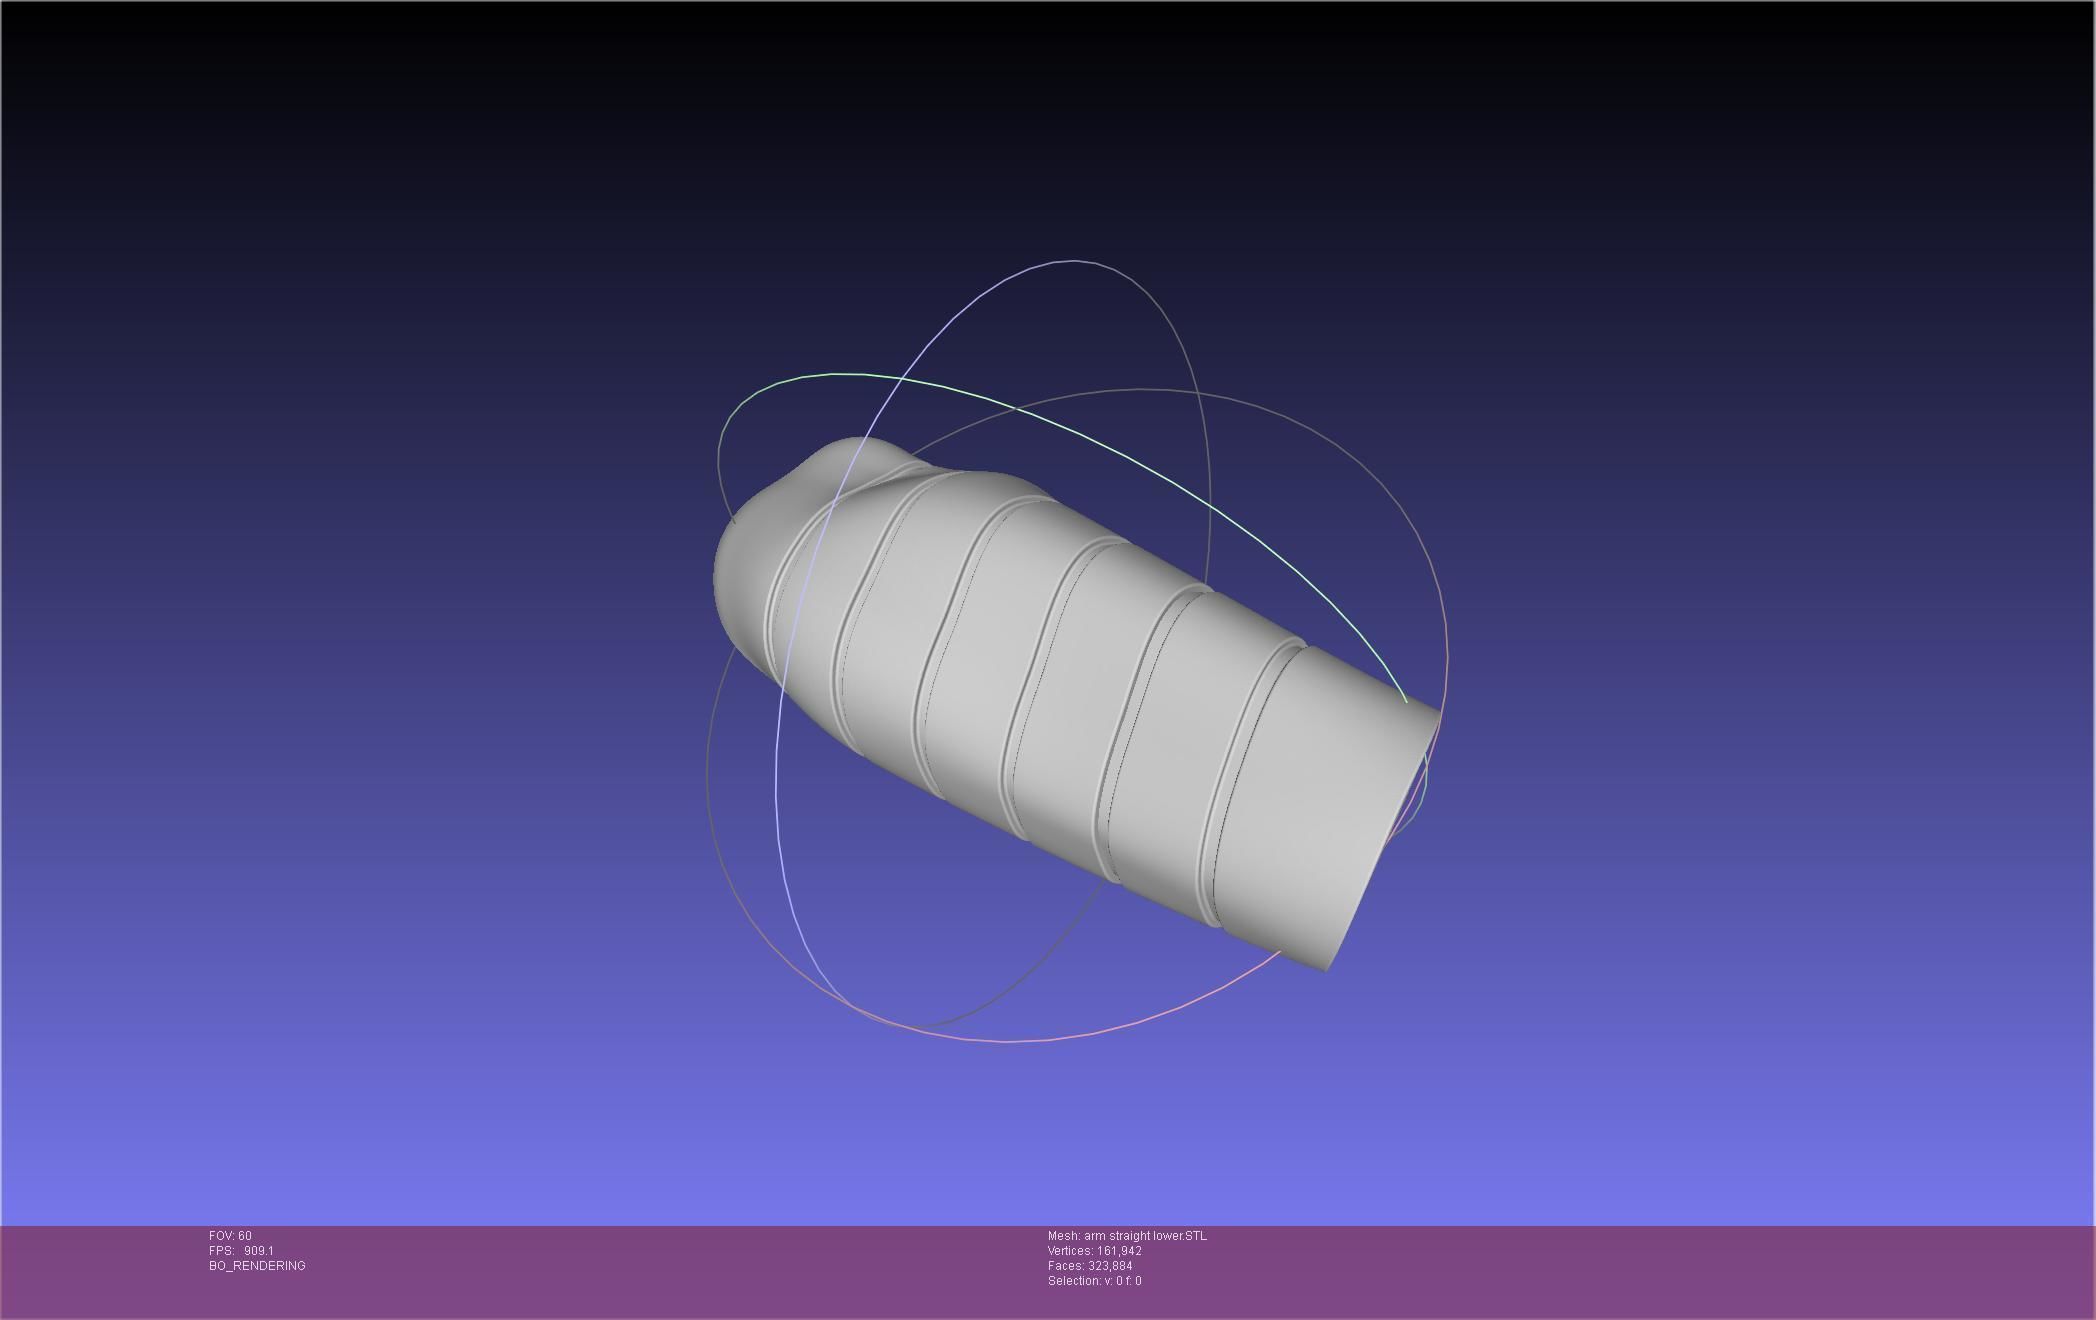Click the 'Selection: v: 0 f: 0' entry
This screenshot has height=1320, width=2096.
[1095, 1281]
